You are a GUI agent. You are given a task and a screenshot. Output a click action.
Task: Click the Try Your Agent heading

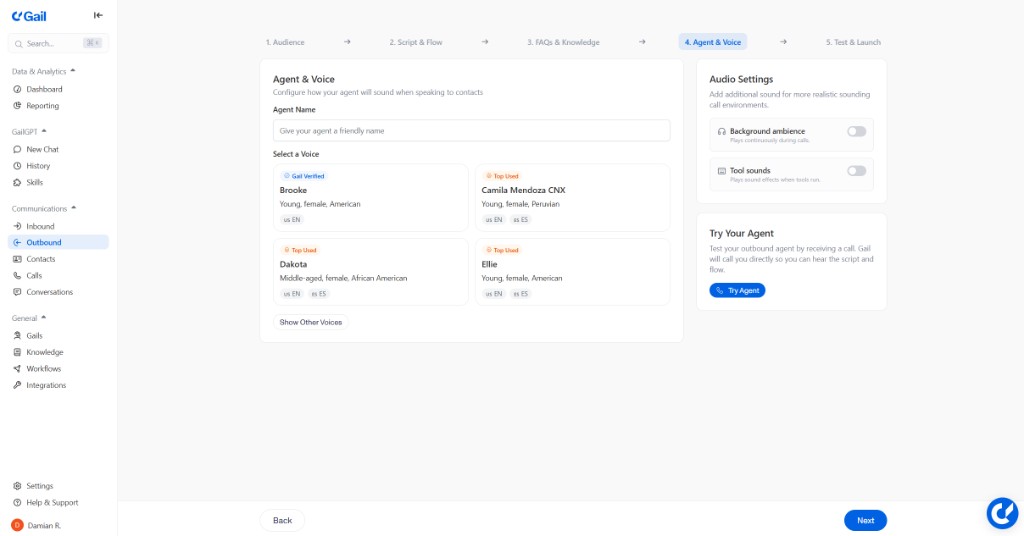point(741,233)
